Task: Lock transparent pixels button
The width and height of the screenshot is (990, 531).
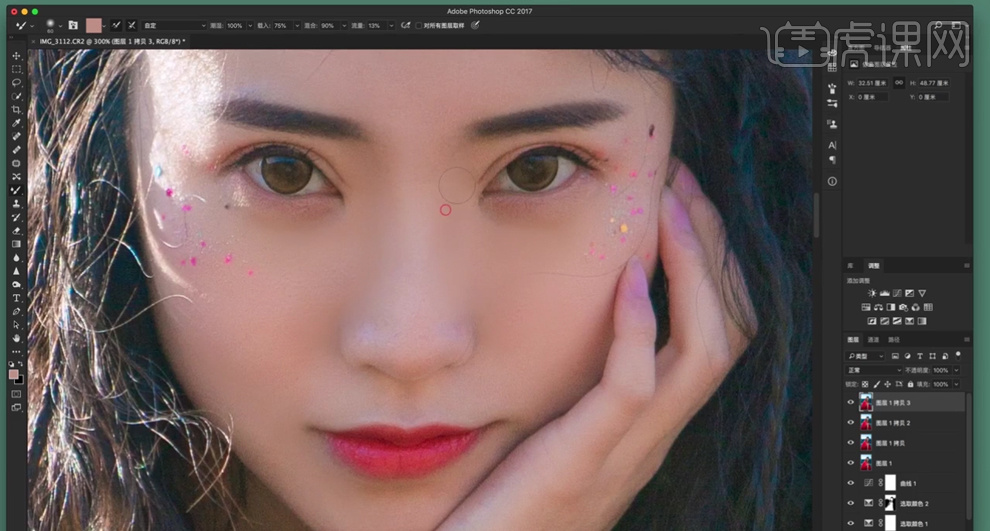Action: coord(865,385)
